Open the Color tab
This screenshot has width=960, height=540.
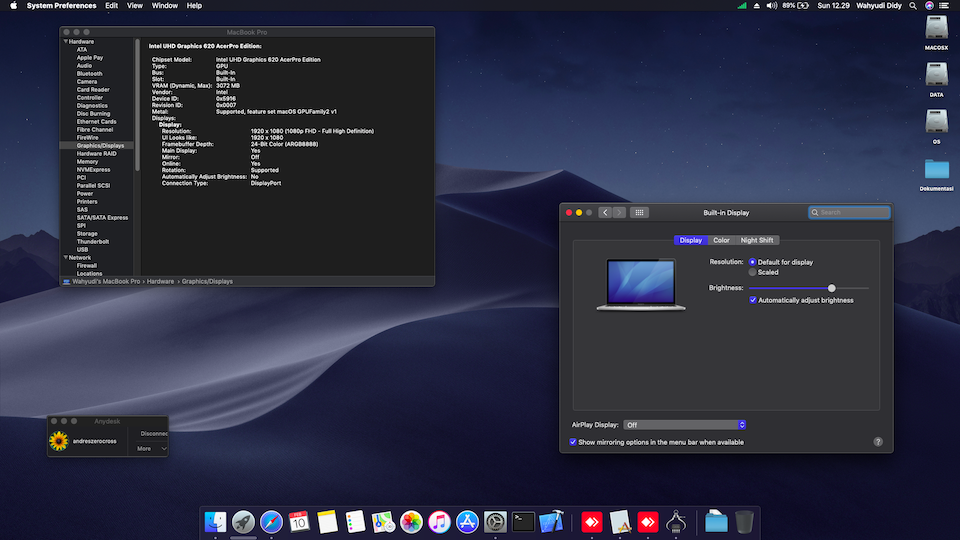[x=721, y=240]
